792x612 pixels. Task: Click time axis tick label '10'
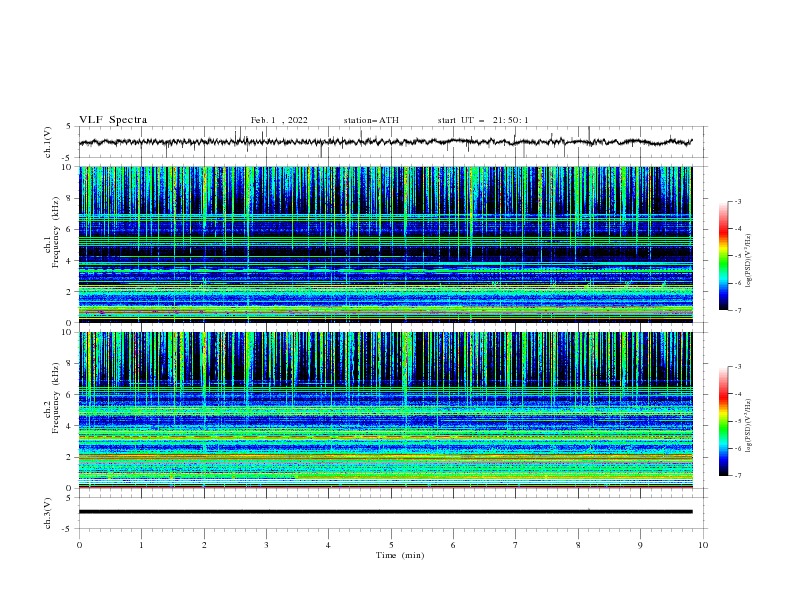click(x=703, y=545)
